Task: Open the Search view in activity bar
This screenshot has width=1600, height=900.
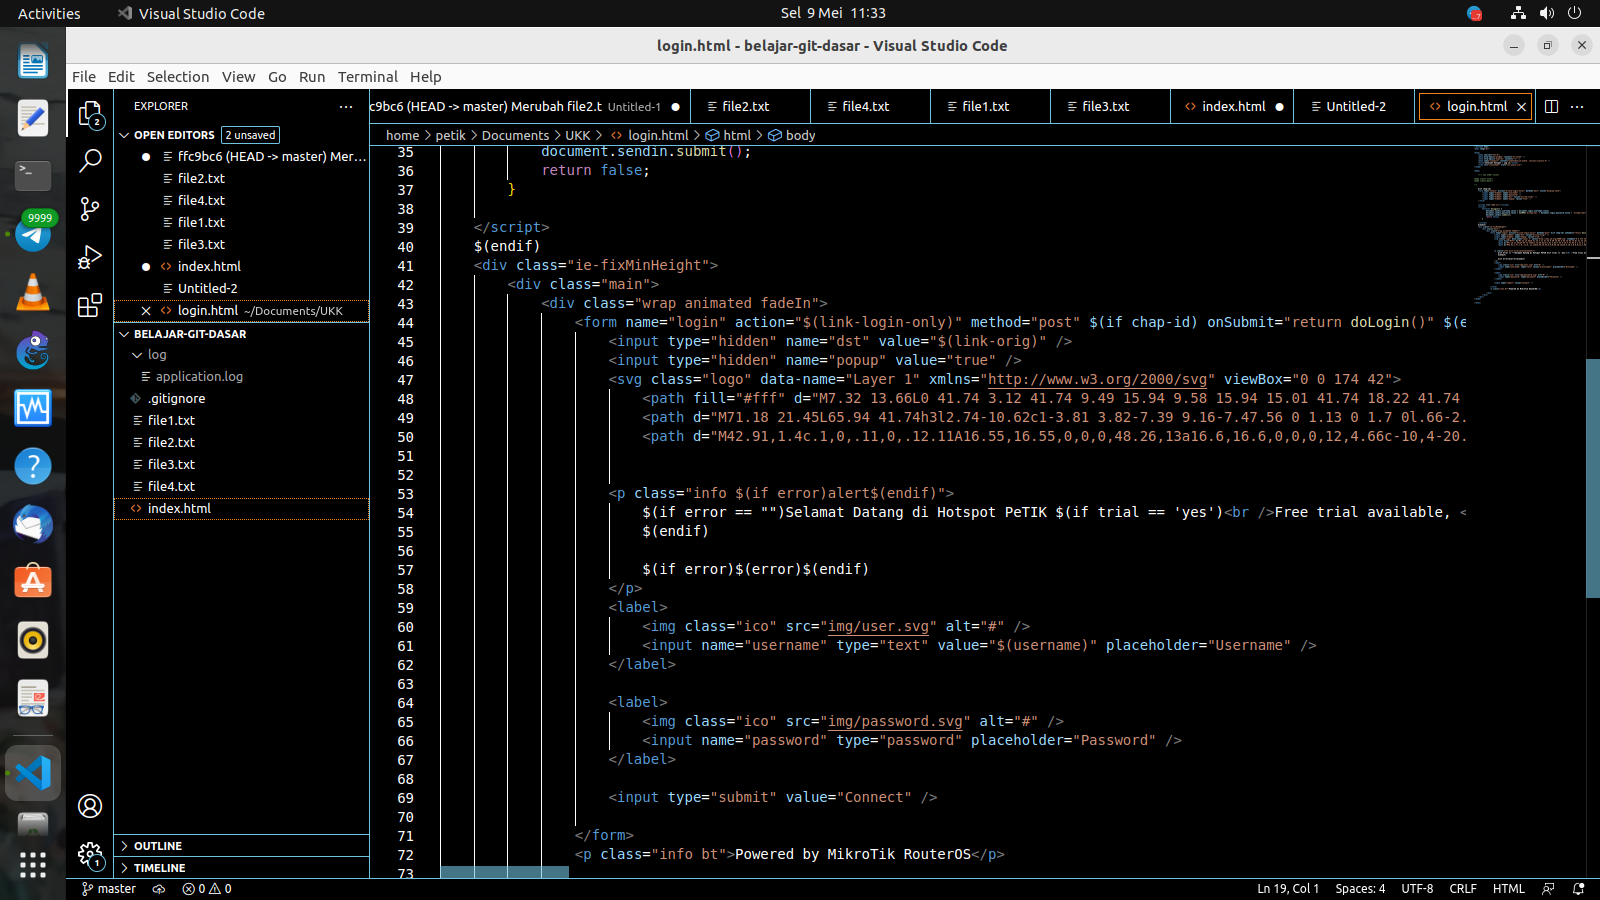Action: pos(90,160)
